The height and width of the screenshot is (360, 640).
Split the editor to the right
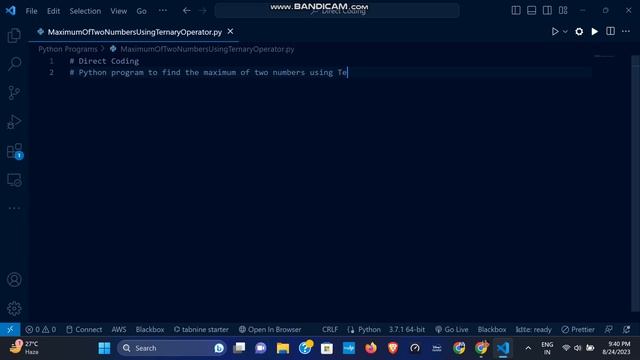pos(610,31)
